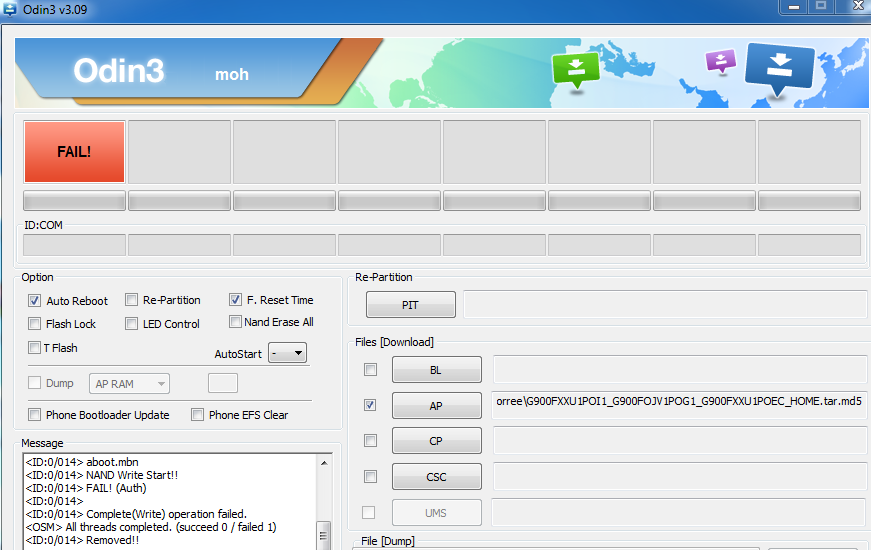The image size is (871, 550).
Task: Click the BL file button
Action: point(437,369)
